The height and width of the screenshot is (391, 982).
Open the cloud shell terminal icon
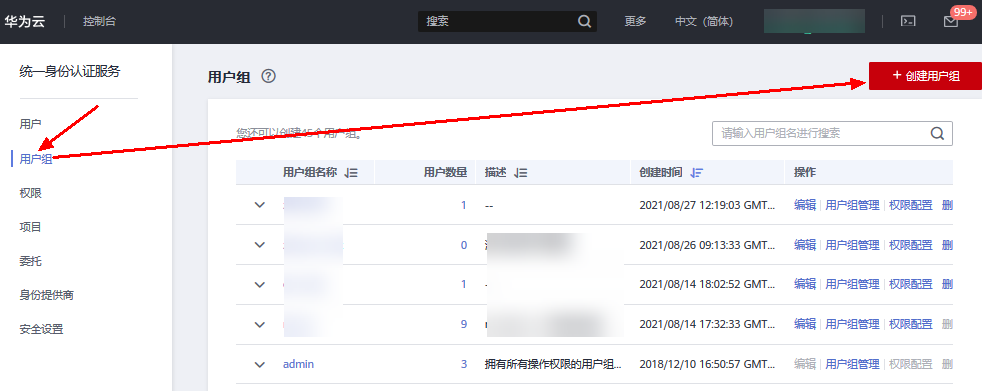click(908, 21)
